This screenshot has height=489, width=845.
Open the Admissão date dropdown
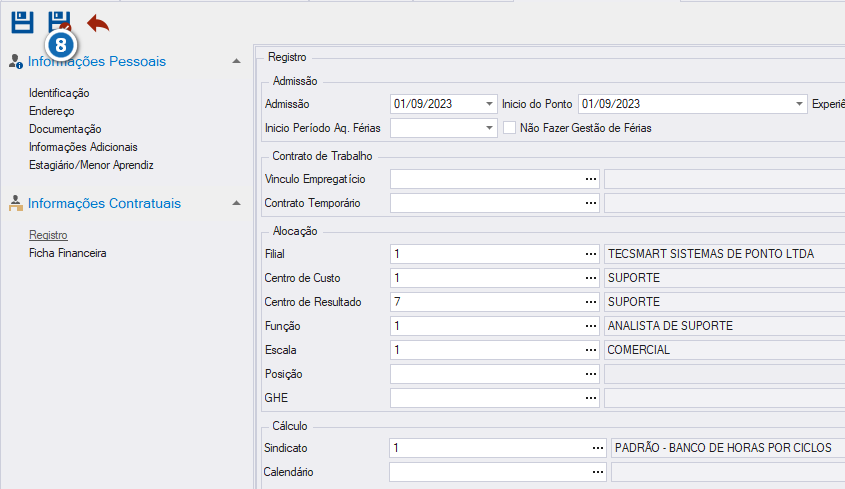coord(489,104)
